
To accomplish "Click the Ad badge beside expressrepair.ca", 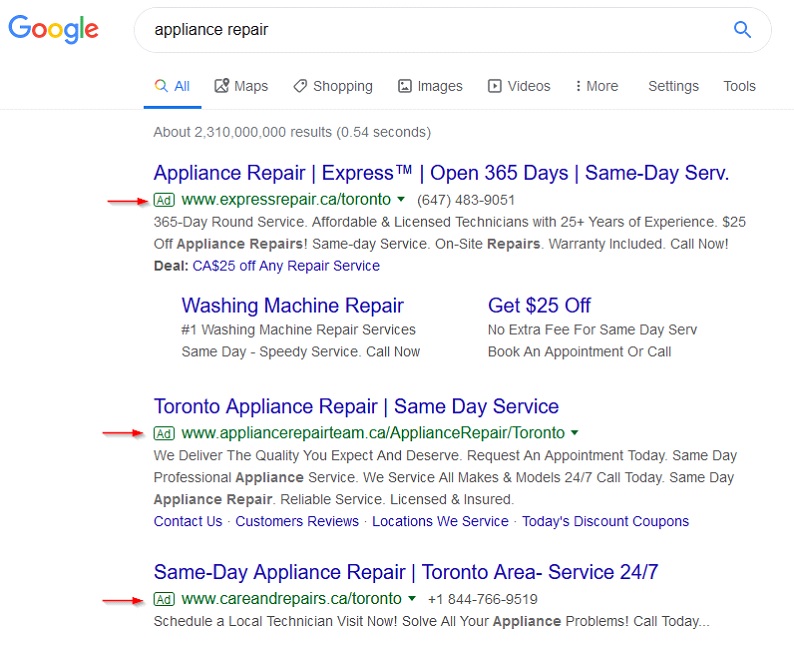I will (x=164, y=200).
